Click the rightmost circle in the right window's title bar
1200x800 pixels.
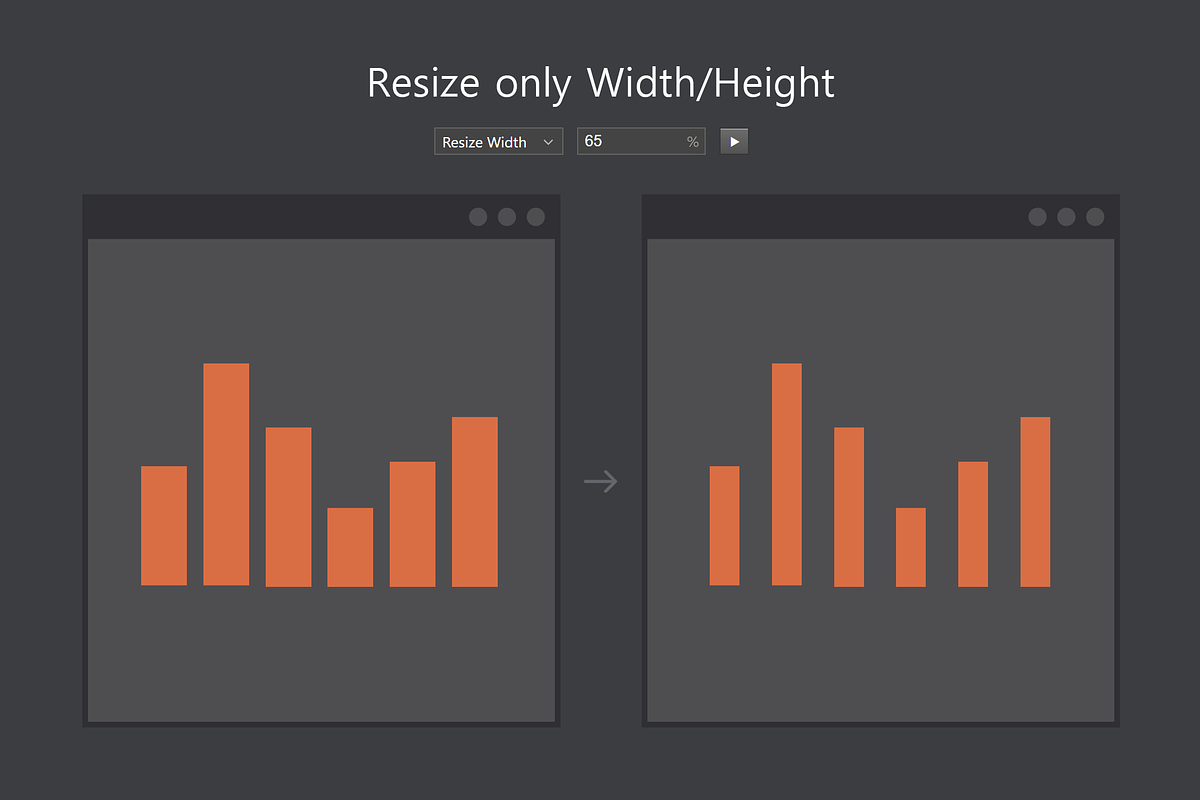pos(1095,217)
